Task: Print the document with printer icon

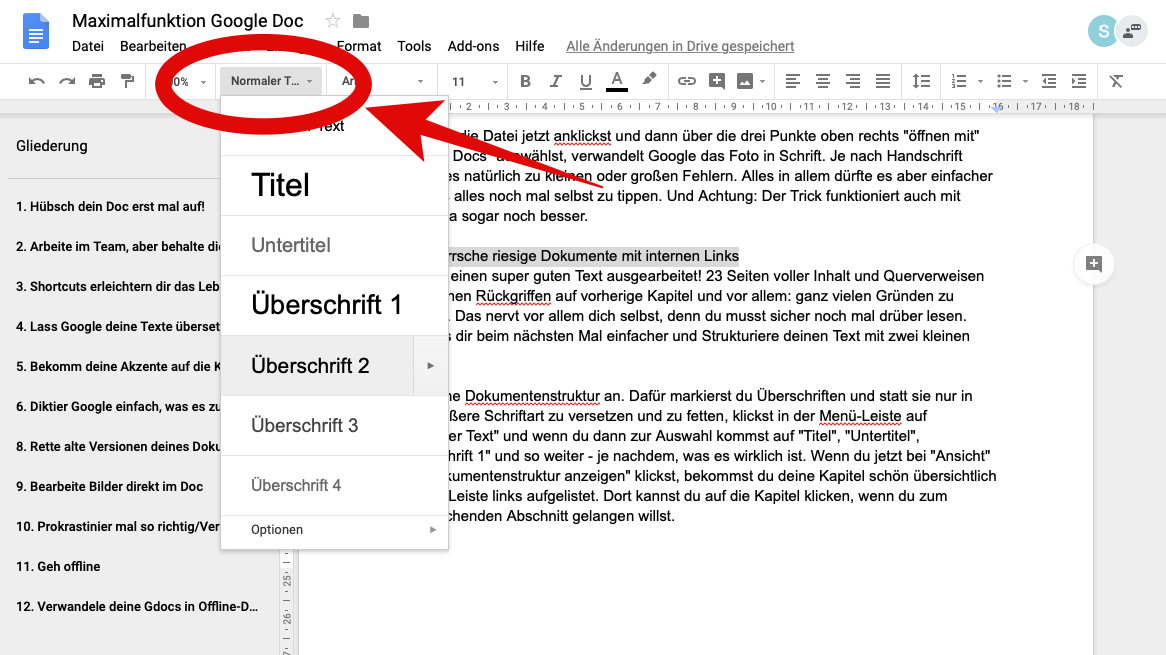Action: (x=97, y=81)
